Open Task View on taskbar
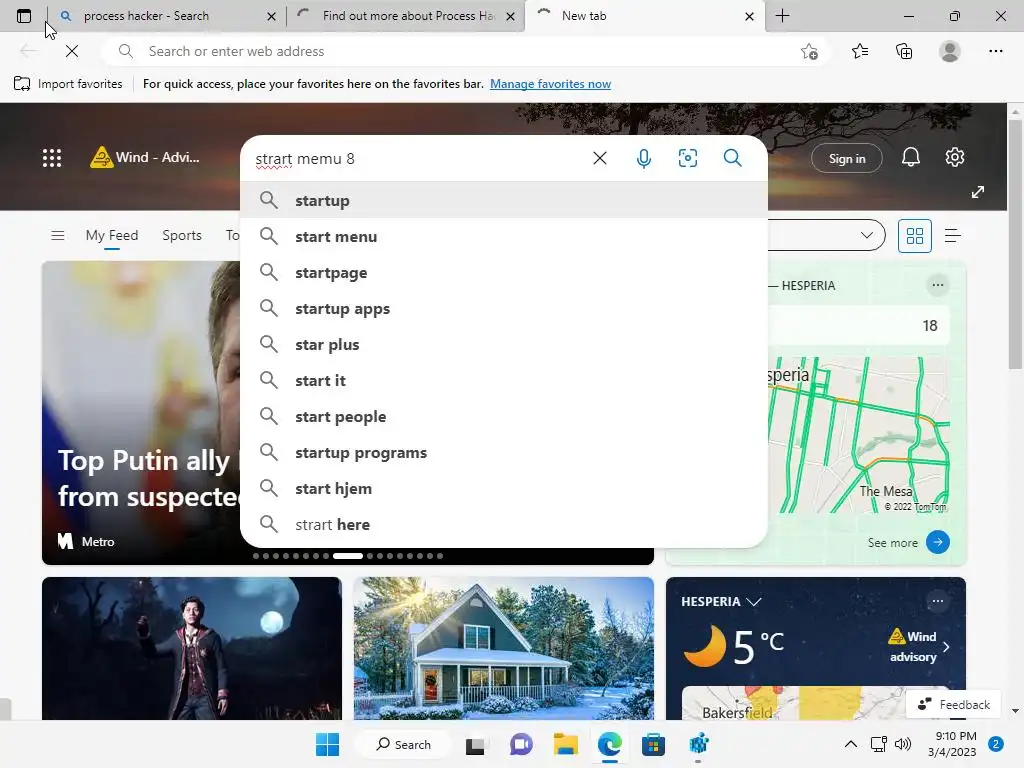 pos(475,744)
